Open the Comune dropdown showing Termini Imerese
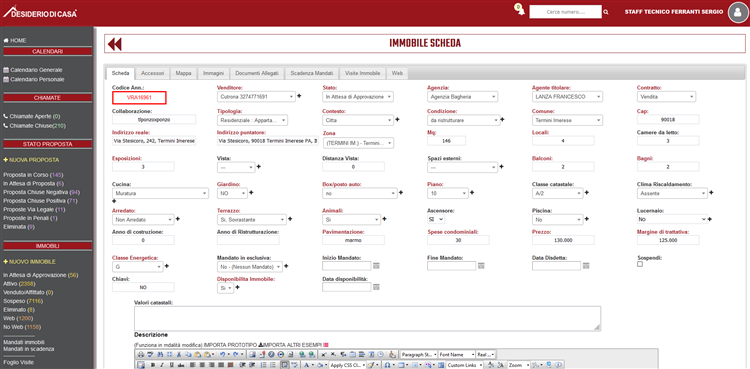The width and height of the screenshot is (750, 369). coord(567,120)
